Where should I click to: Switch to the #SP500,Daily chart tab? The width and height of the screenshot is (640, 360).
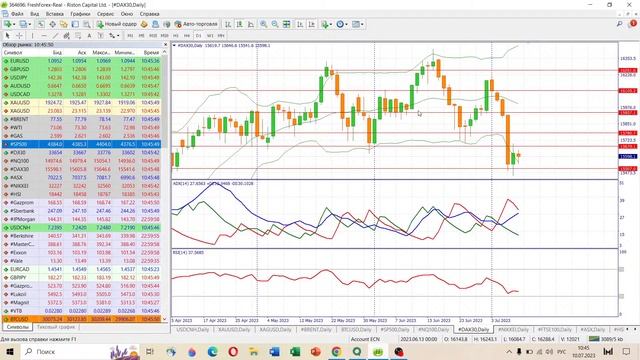click(x=394, y=329)
